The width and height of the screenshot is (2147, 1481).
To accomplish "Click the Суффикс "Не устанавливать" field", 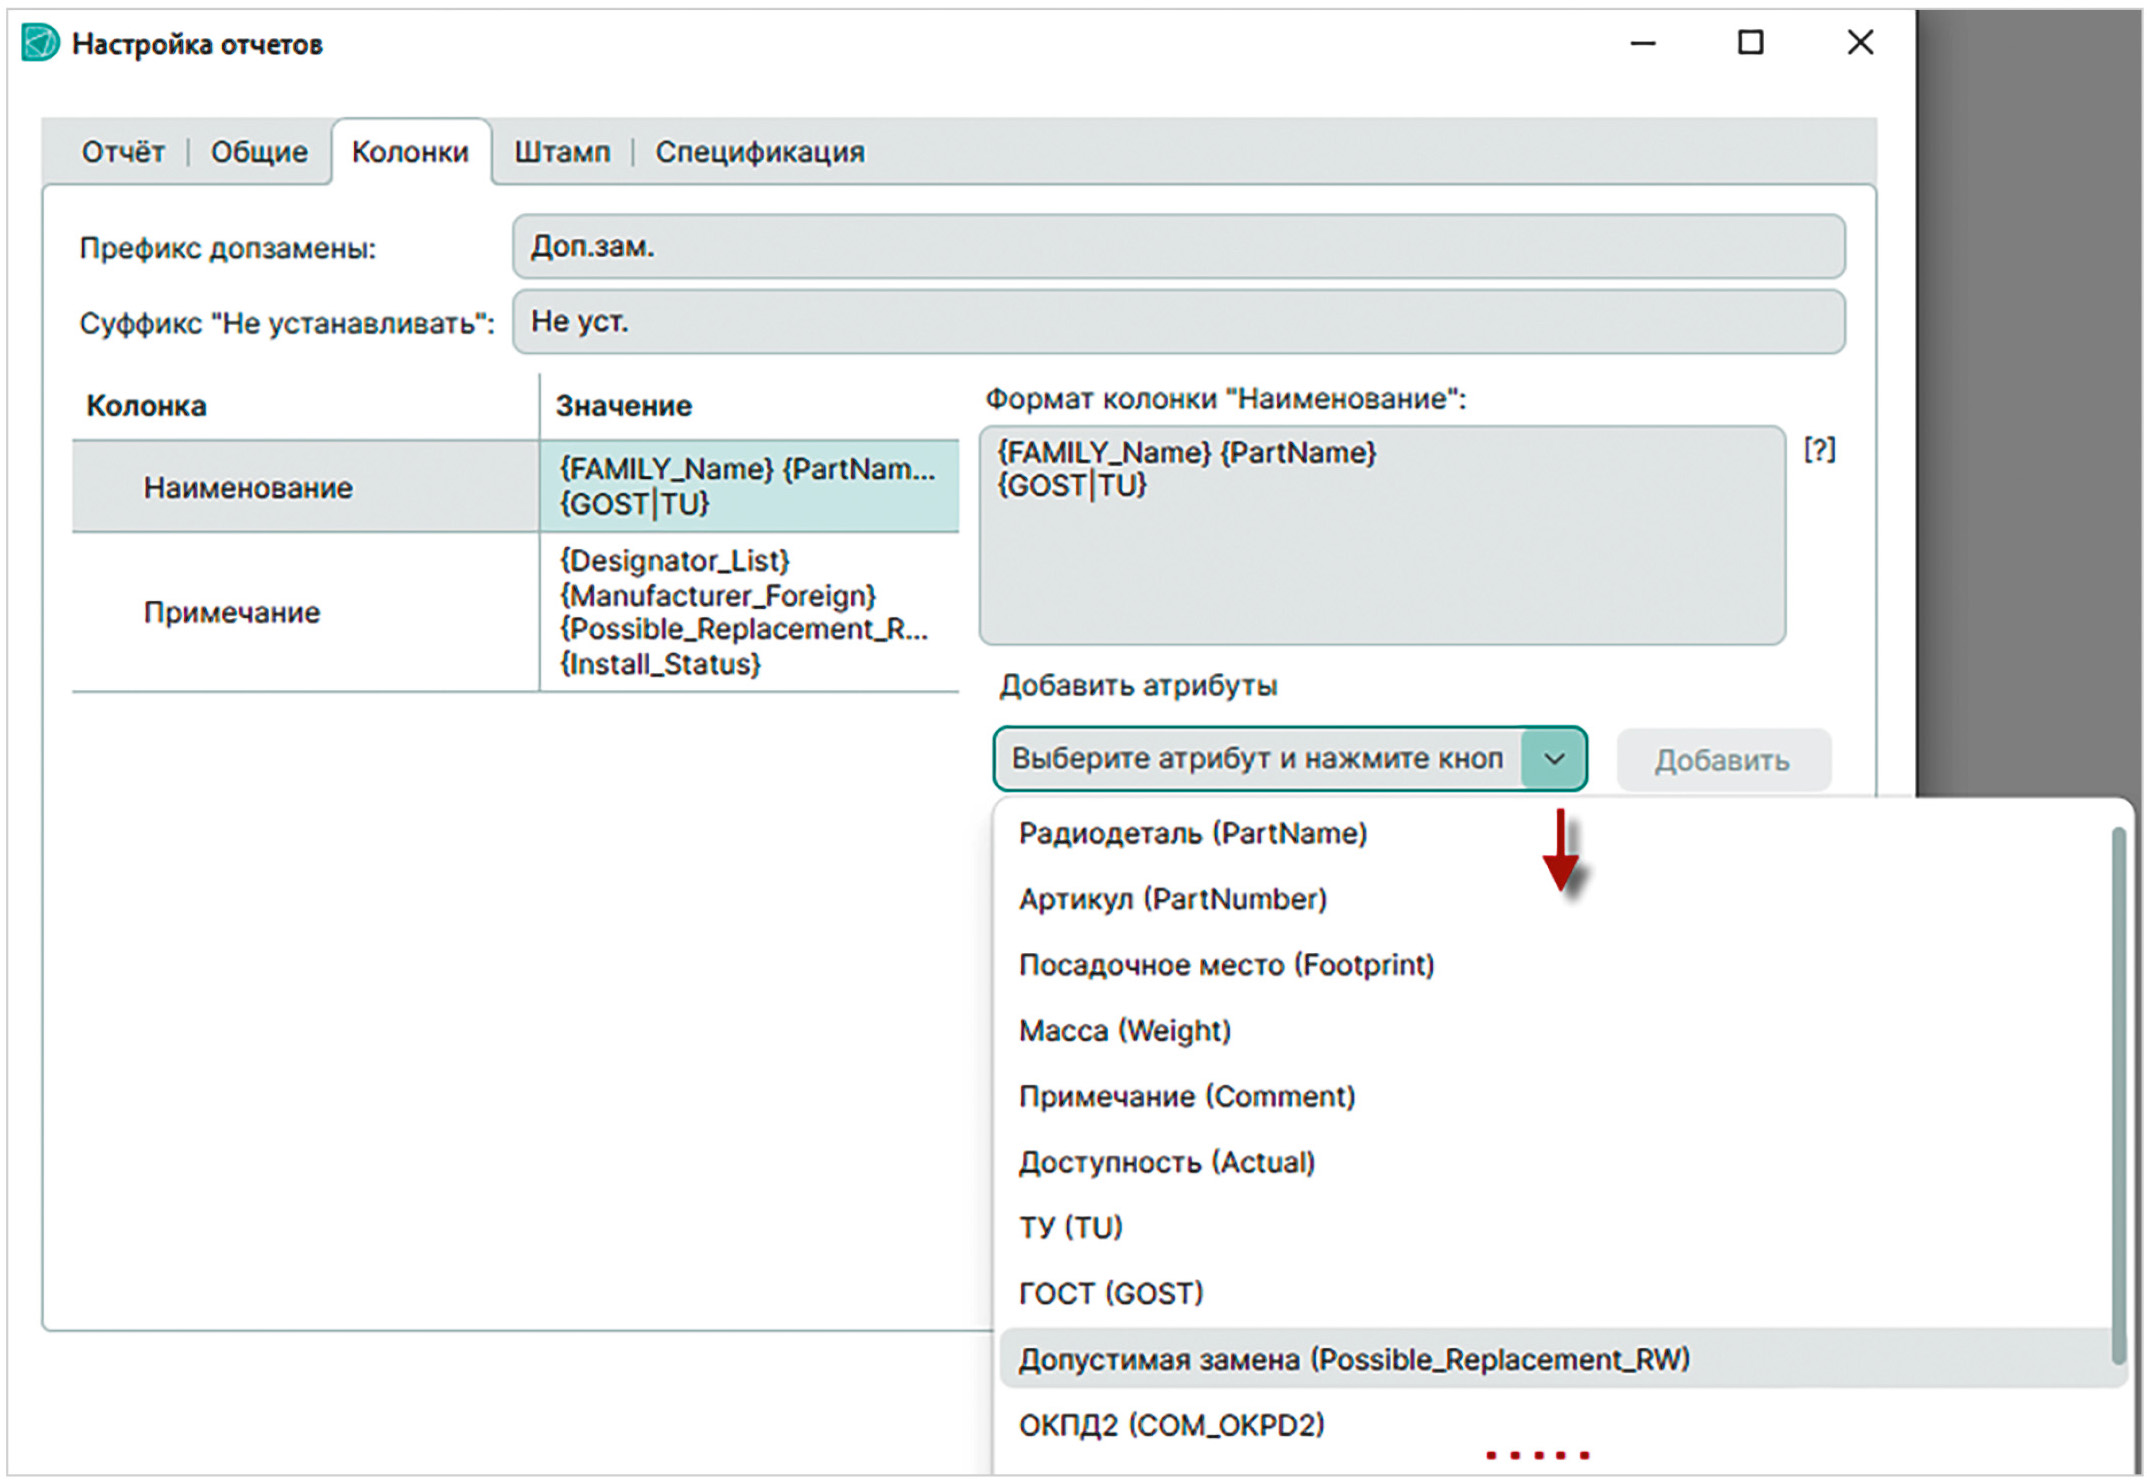I will 1178,321.
